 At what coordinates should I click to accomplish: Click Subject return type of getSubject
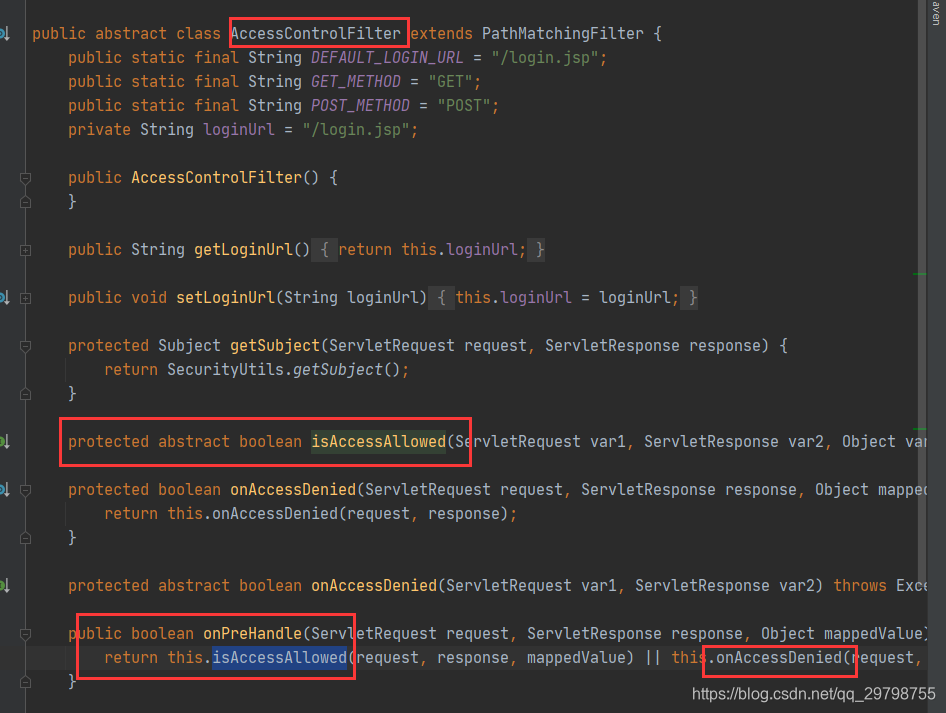tap(189, 346)
